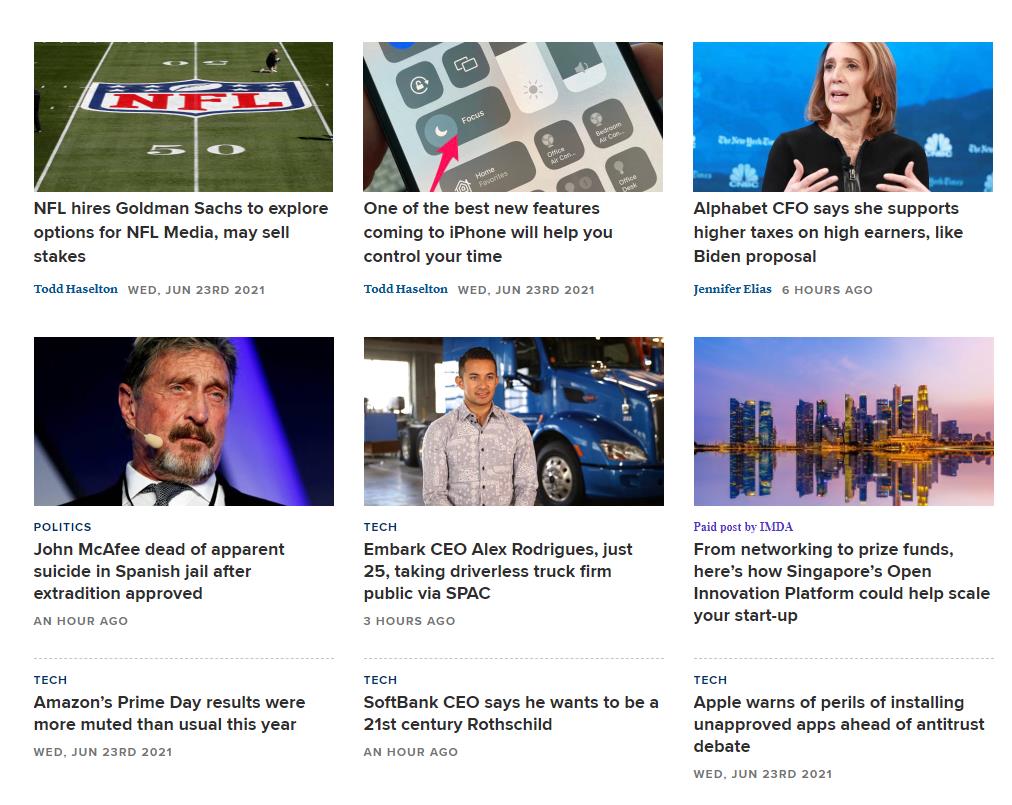This screenshot has width=1012, height=805.
Task: Read Amazon's Prime Day results article
Action: click(x=170, y=713)
